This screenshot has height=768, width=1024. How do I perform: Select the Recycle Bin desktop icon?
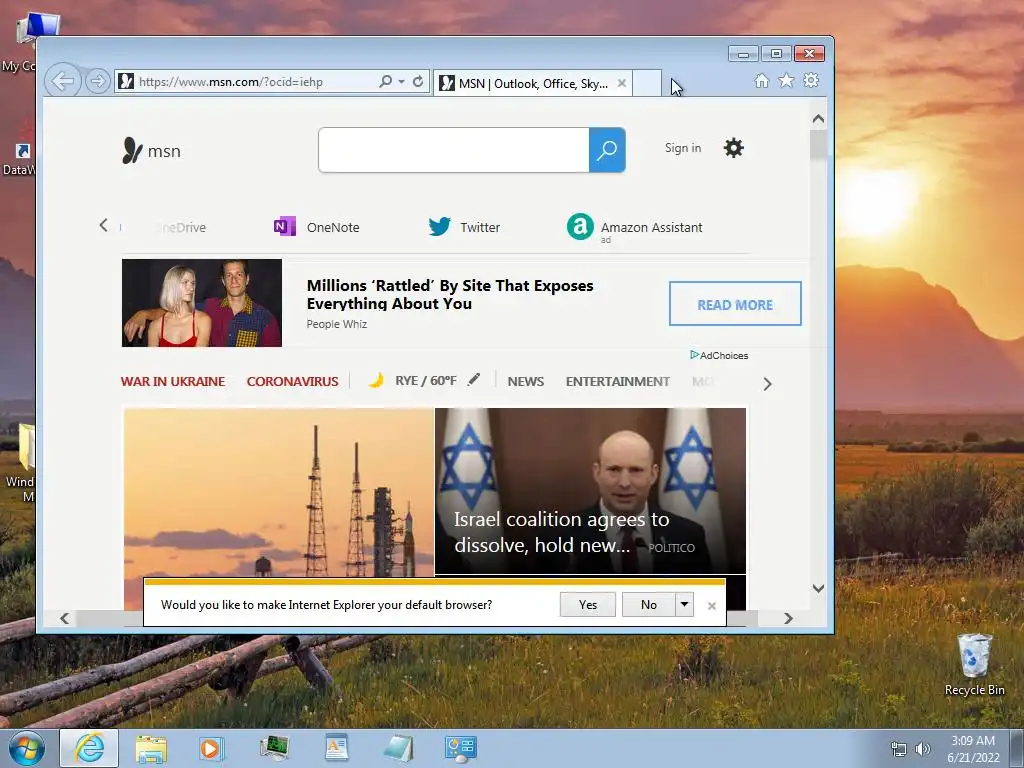974,664
